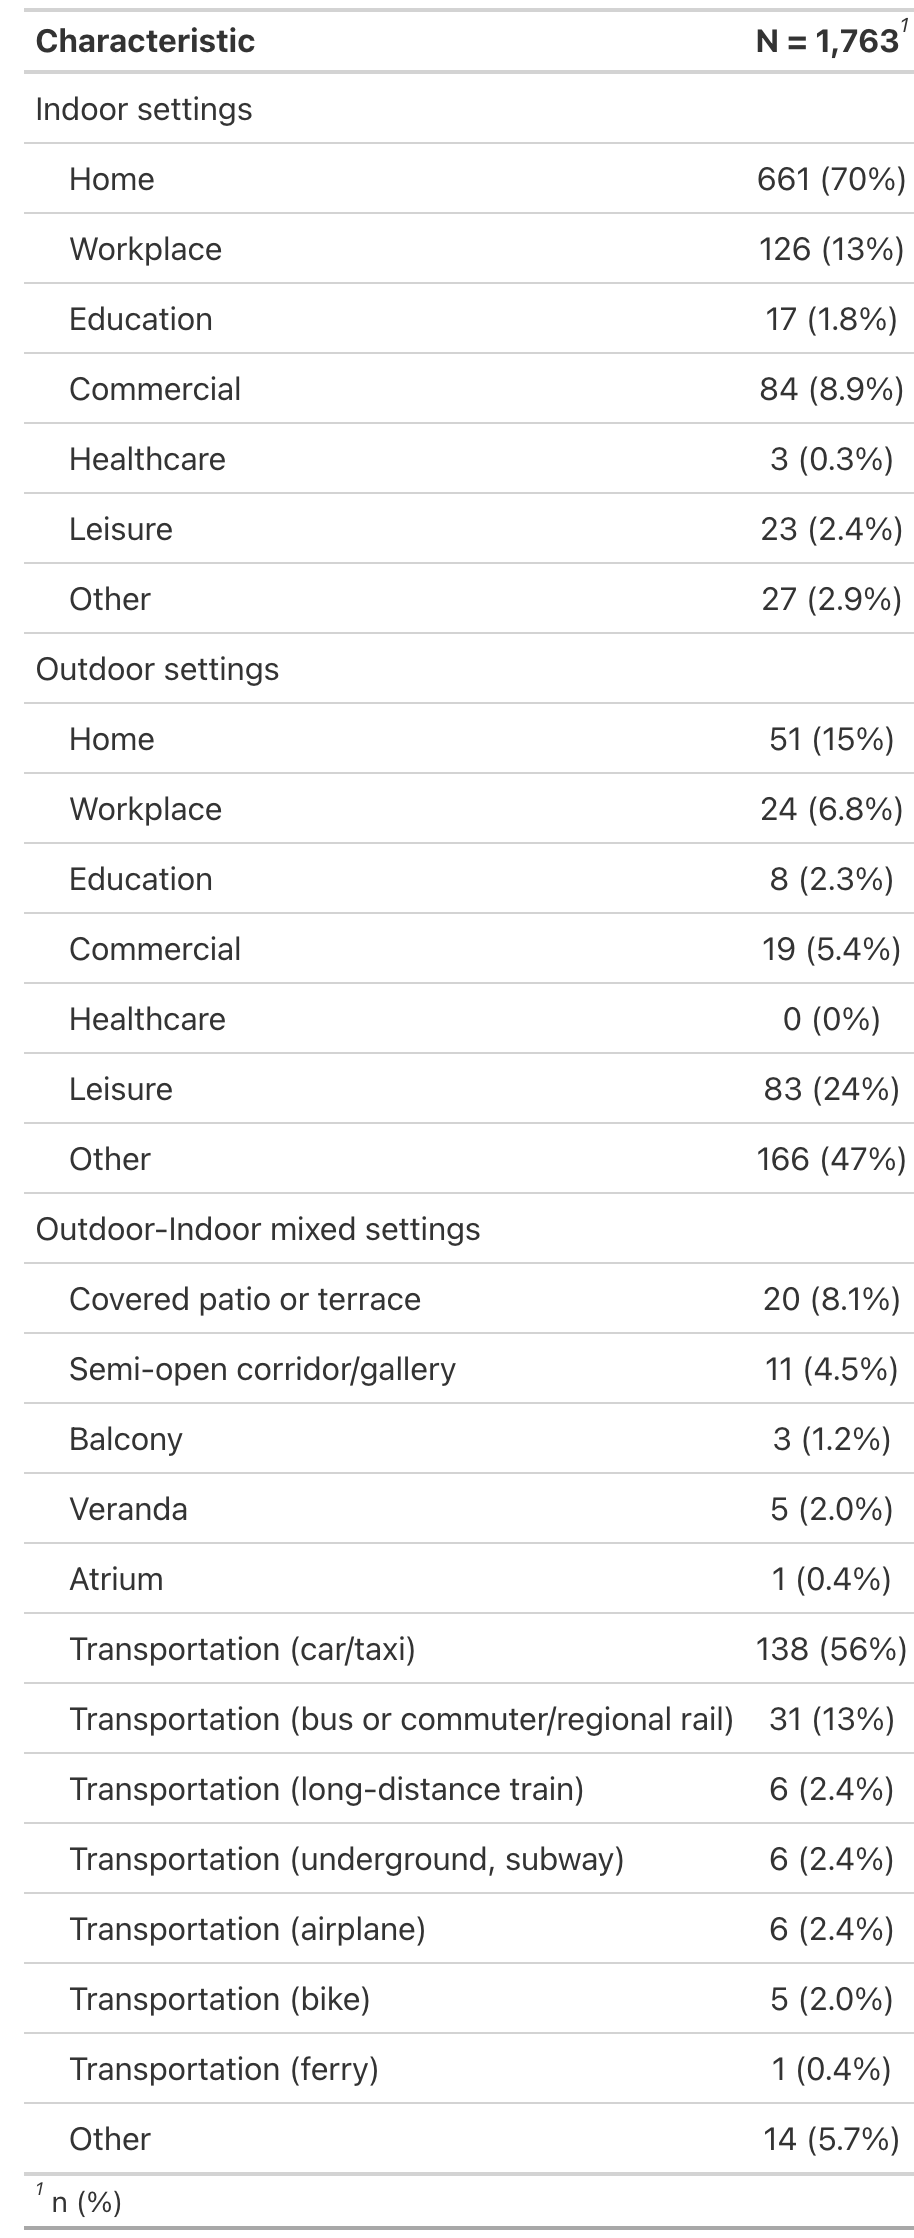Click the Veranda row label
Image resolution: width=914 pixels, height=2238 pixels.
click(x=128, y=1509)
